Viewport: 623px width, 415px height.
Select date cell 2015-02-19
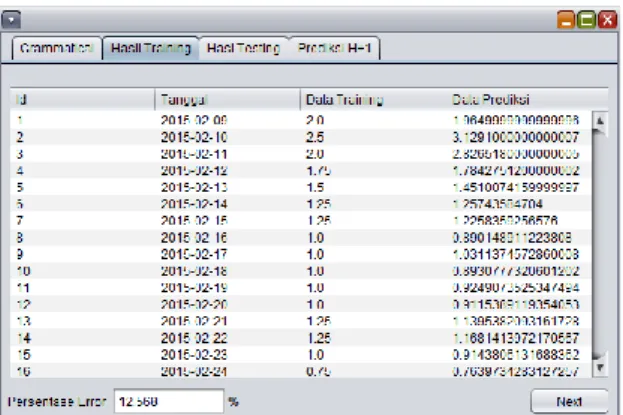click(194, 288)
